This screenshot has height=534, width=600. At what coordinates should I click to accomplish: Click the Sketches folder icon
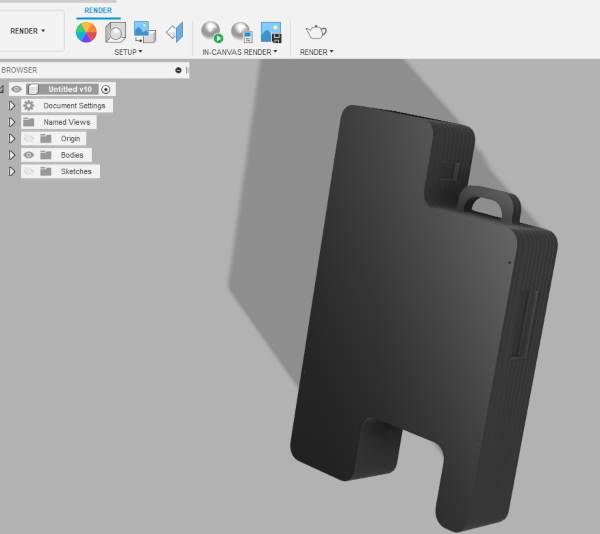click(x=46, y=171)
